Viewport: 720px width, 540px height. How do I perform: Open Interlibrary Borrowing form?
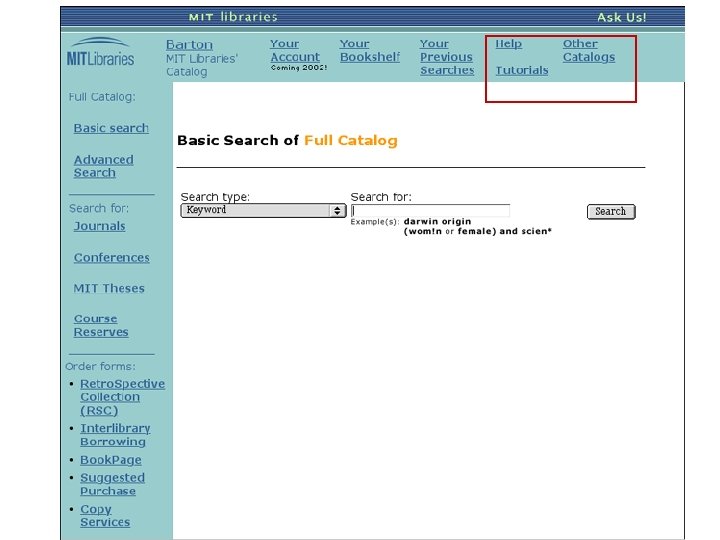[115, 435]
